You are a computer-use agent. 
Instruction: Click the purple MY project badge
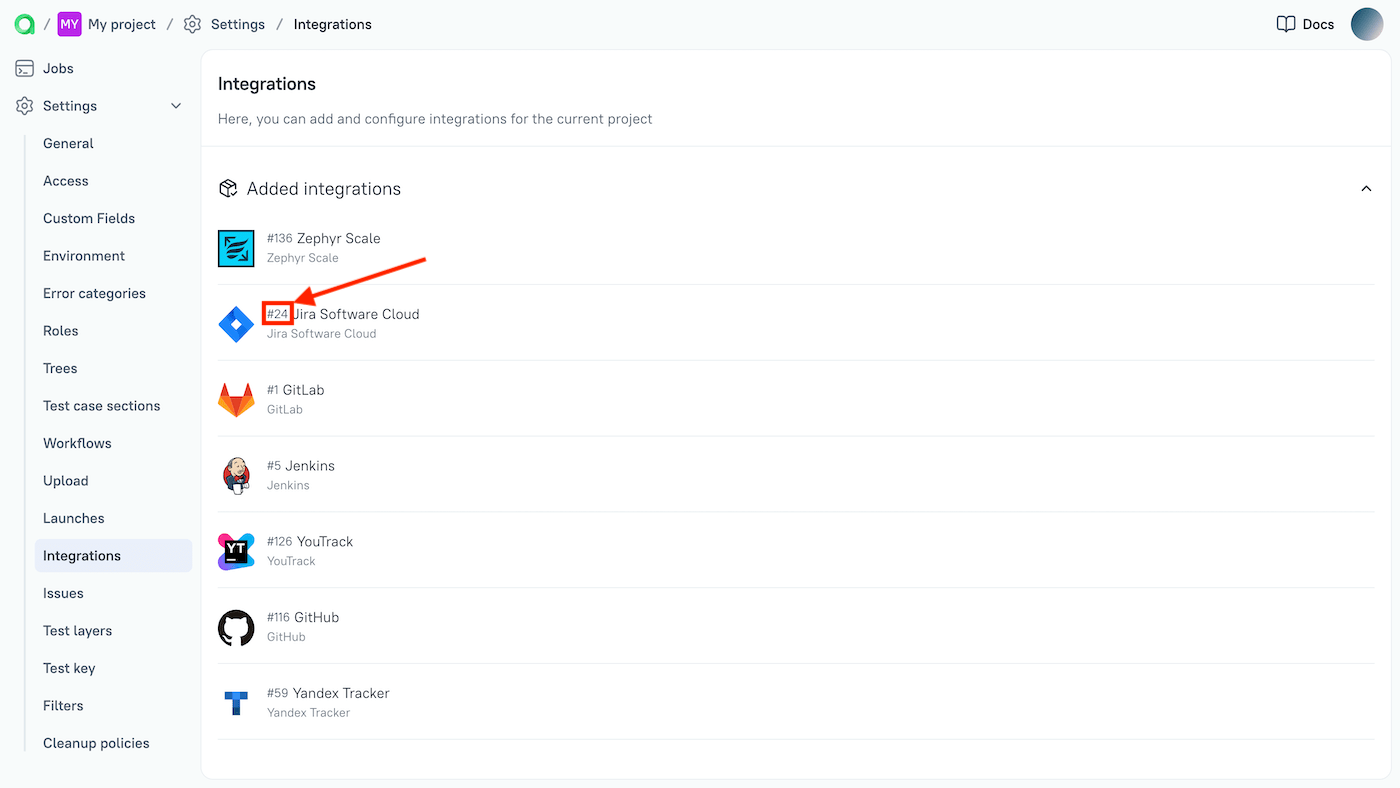pos(69,24)
